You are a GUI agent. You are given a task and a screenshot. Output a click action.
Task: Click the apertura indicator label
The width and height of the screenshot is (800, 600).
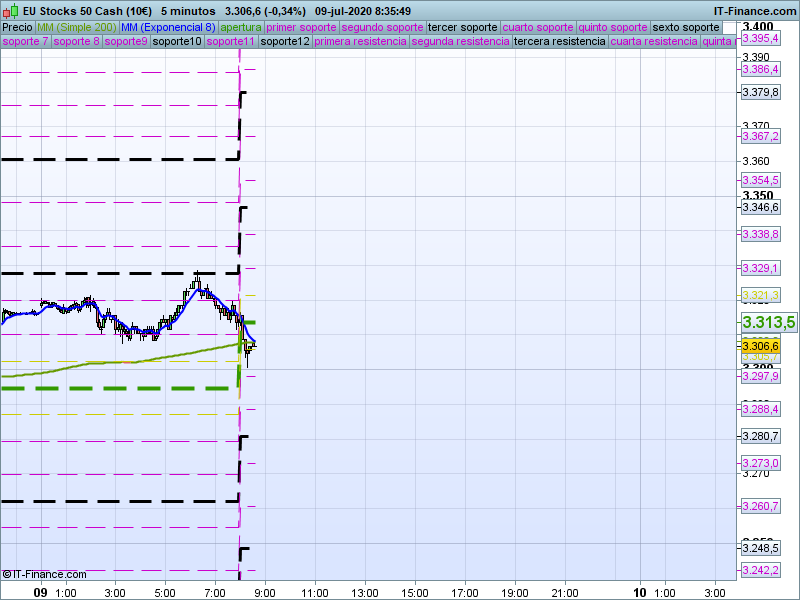241,27
